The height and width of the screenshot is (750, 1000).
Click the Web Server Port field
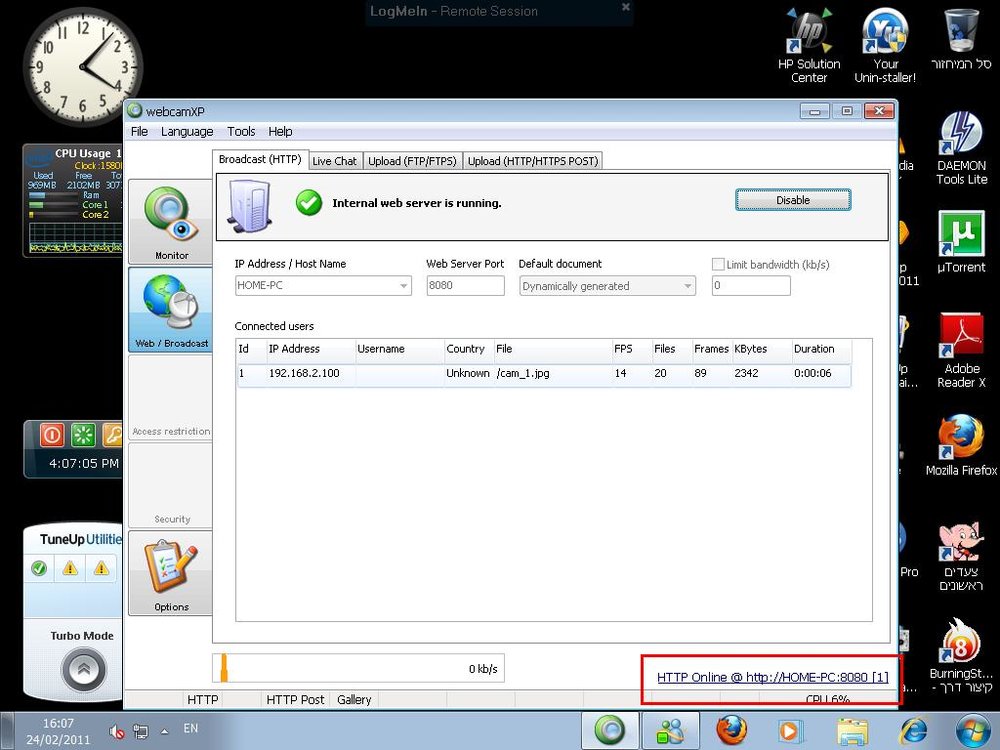point(466,286)
